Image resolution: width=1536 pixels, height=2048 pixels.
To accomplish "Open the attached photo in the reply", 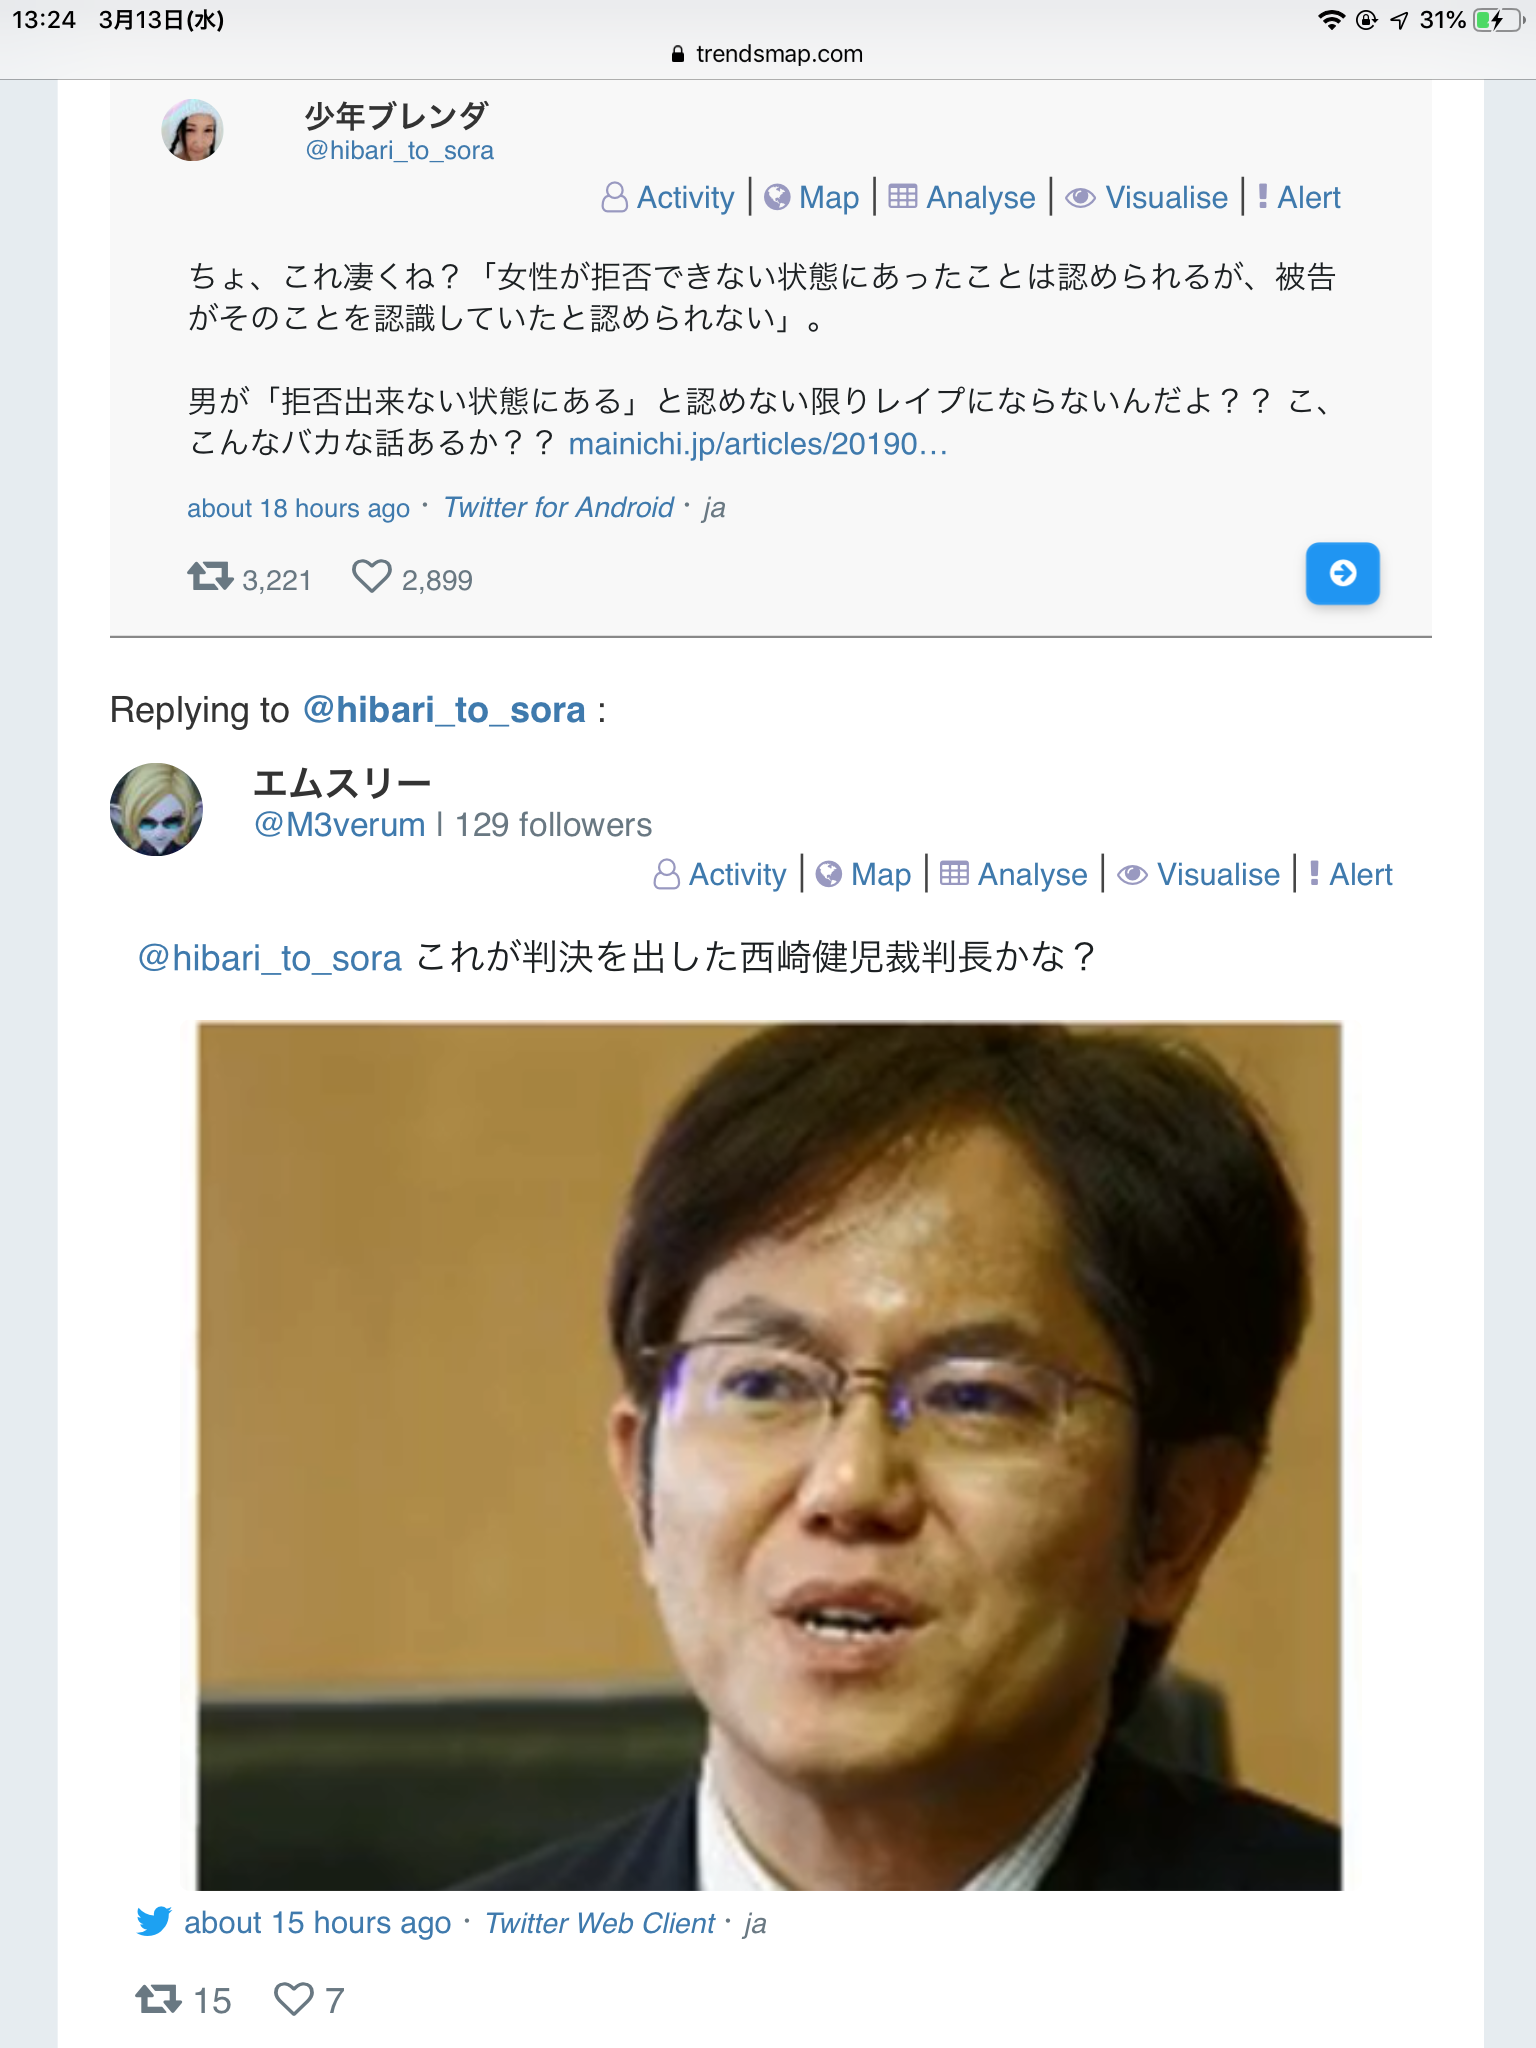I will click(769, 1455).
